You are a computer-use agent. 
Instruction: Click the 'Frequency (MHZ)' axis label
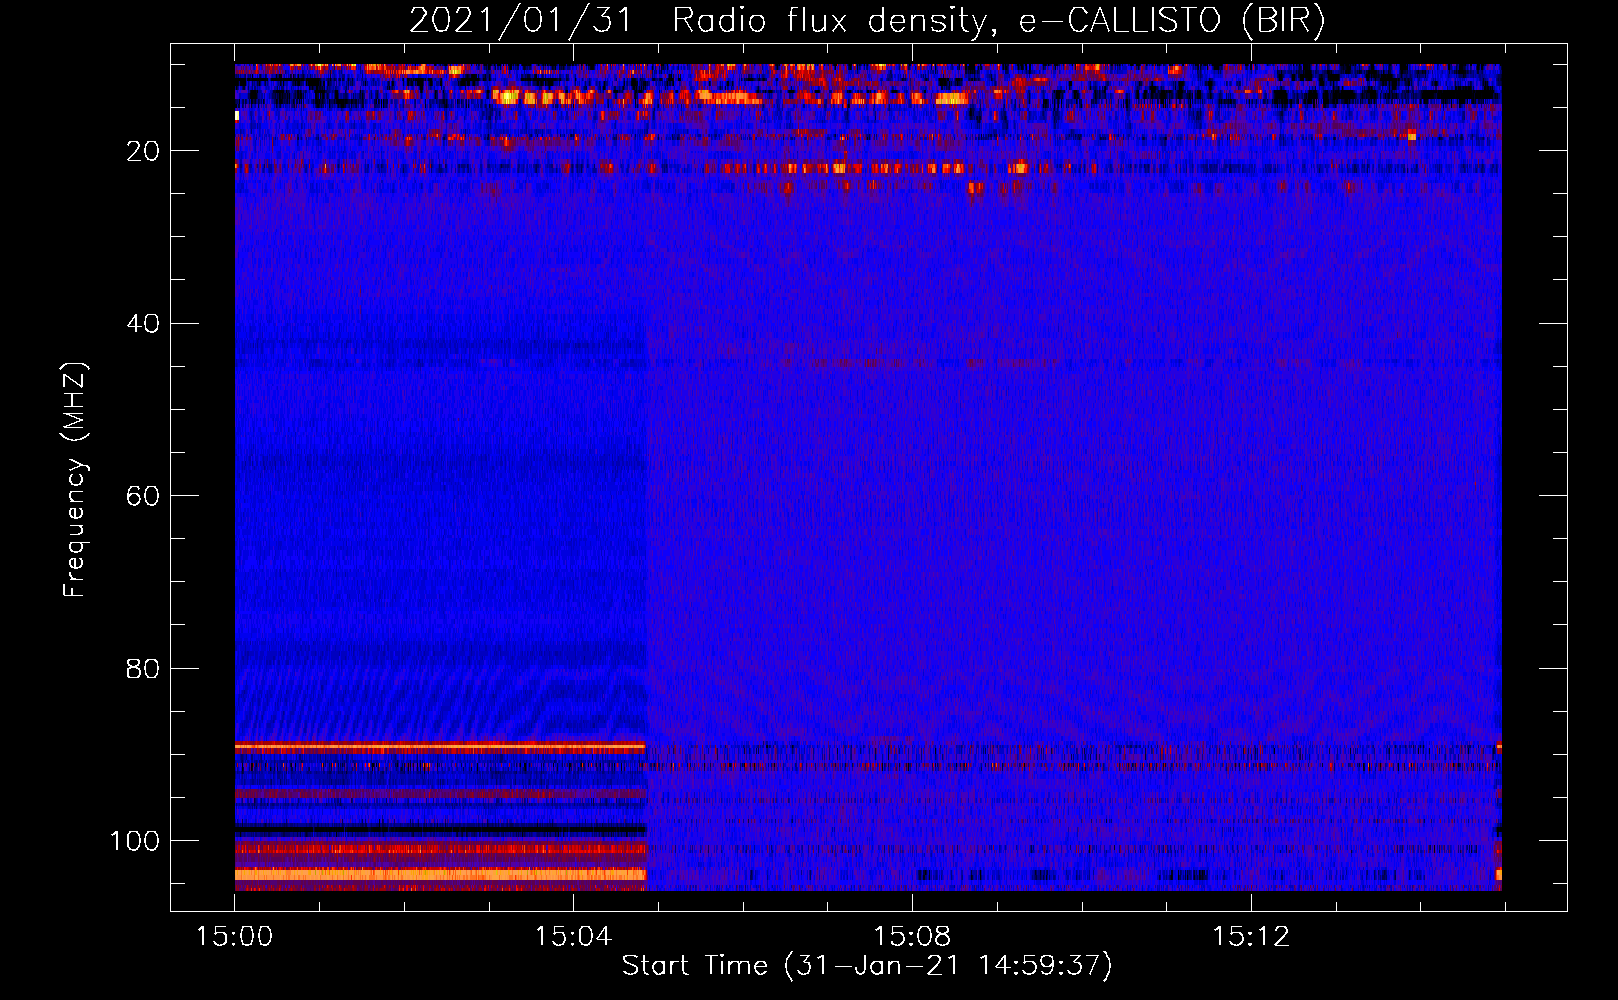point(75,479)
